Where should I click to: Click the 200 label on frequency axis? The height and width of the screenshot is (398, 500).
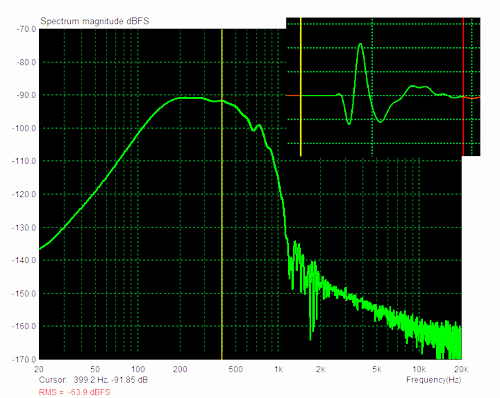pos(180,369)
